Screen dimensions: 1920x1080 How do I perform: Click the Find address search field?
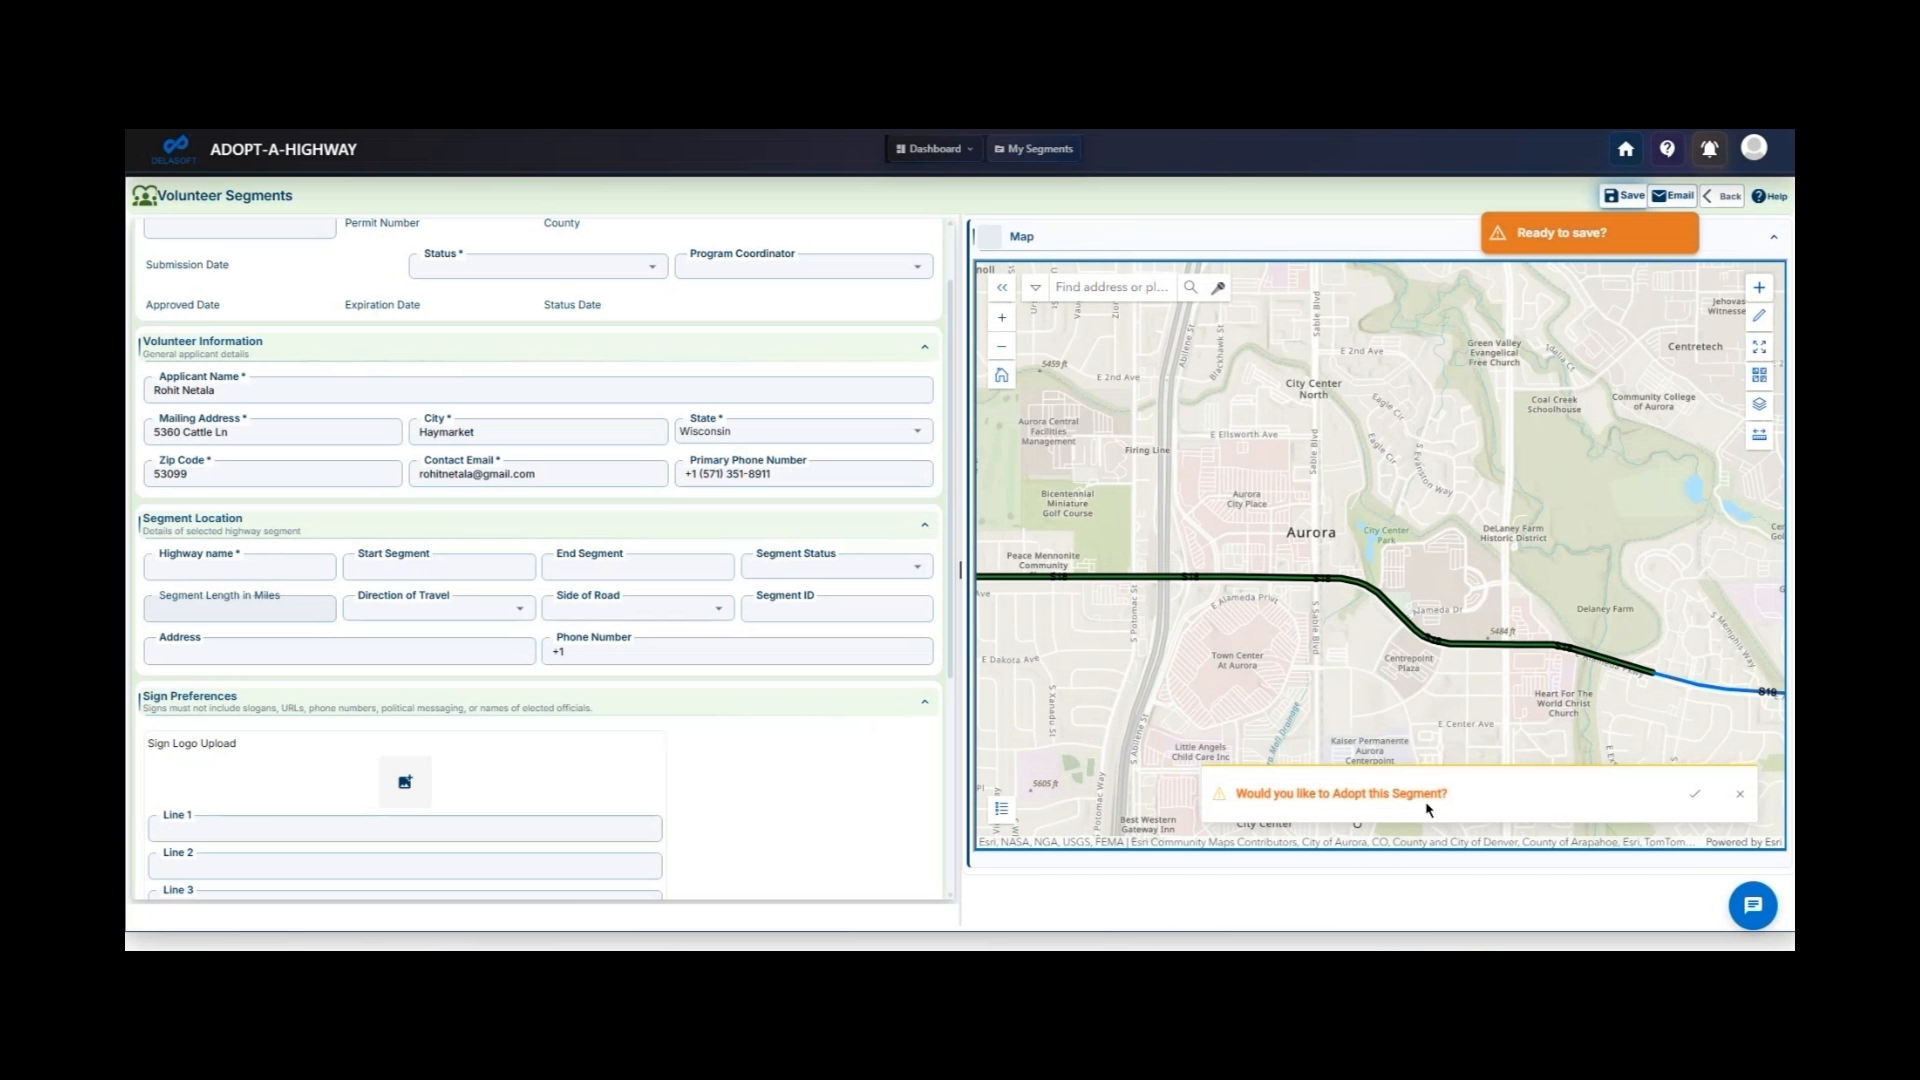1111,287
